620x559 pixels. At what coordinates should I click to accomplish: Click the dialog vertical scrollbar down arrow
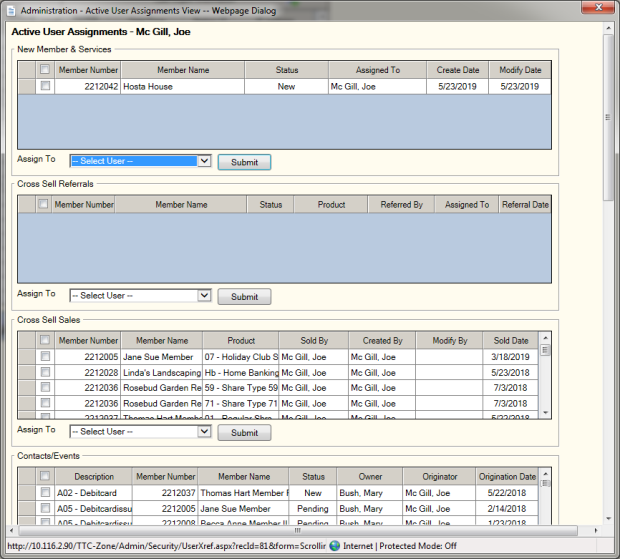[608, 519]
